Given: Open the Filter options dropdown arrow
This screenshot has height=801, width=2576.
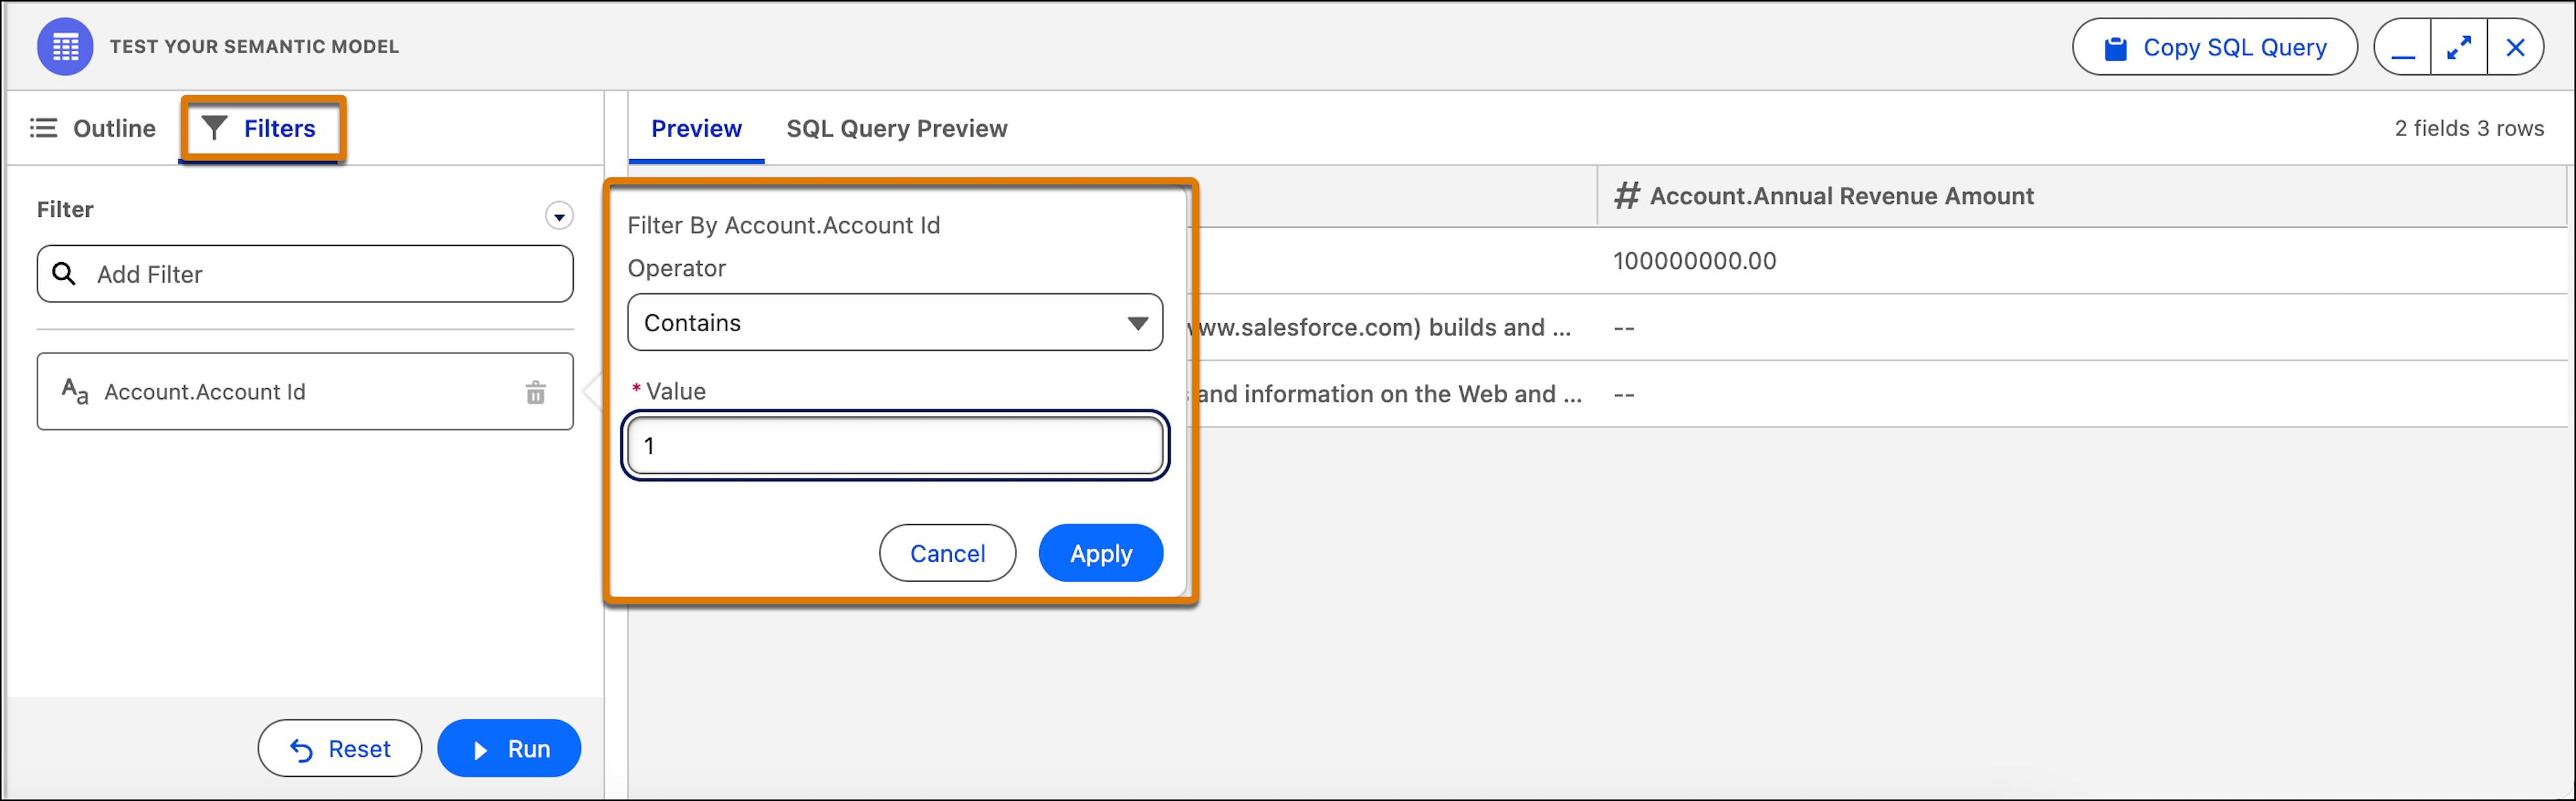Looking at the screenshot, I should 559,216.
